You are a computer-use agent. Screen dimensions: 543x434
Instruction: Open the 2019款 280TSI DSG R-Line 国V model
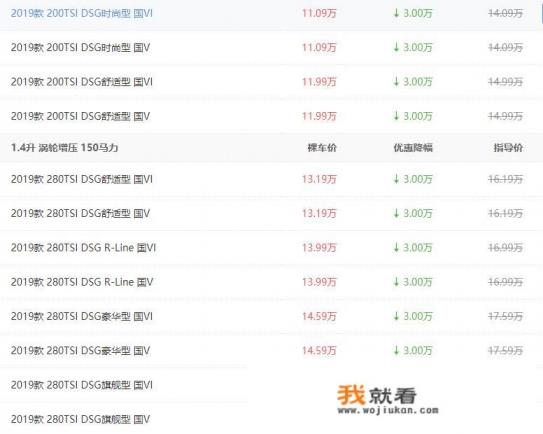(82, 282)
